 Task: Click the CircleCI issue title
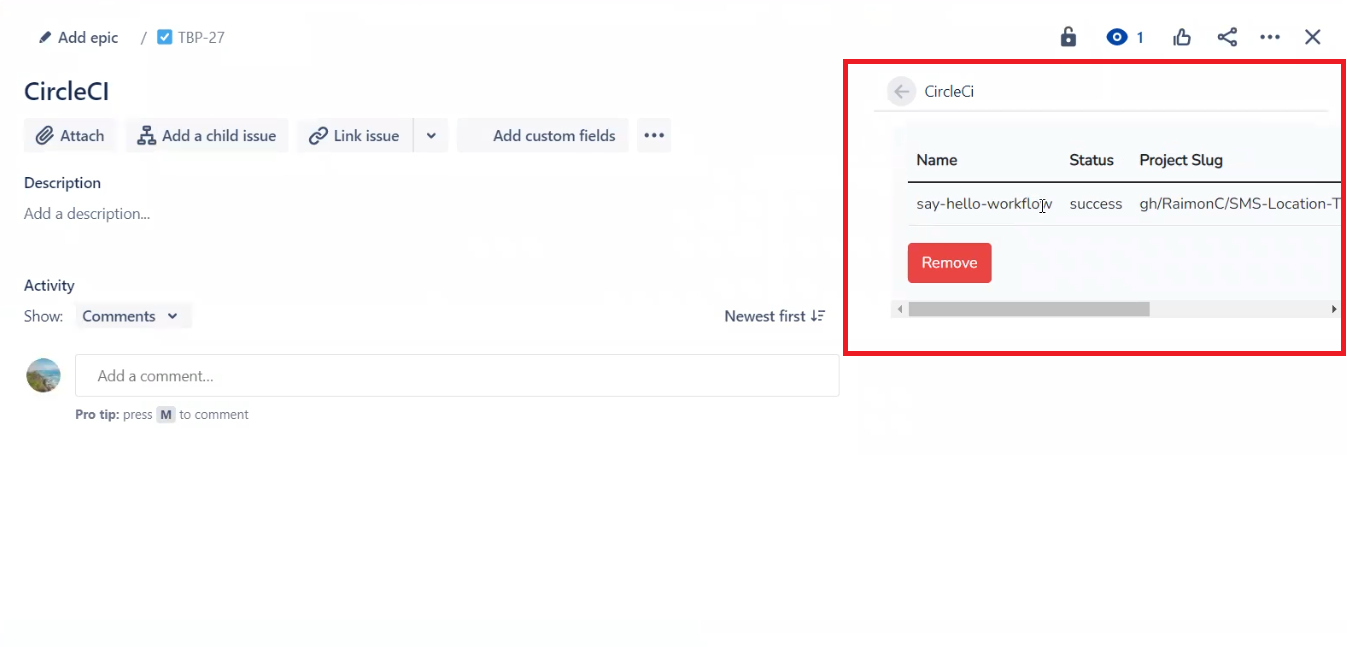[x=66, y=91]
